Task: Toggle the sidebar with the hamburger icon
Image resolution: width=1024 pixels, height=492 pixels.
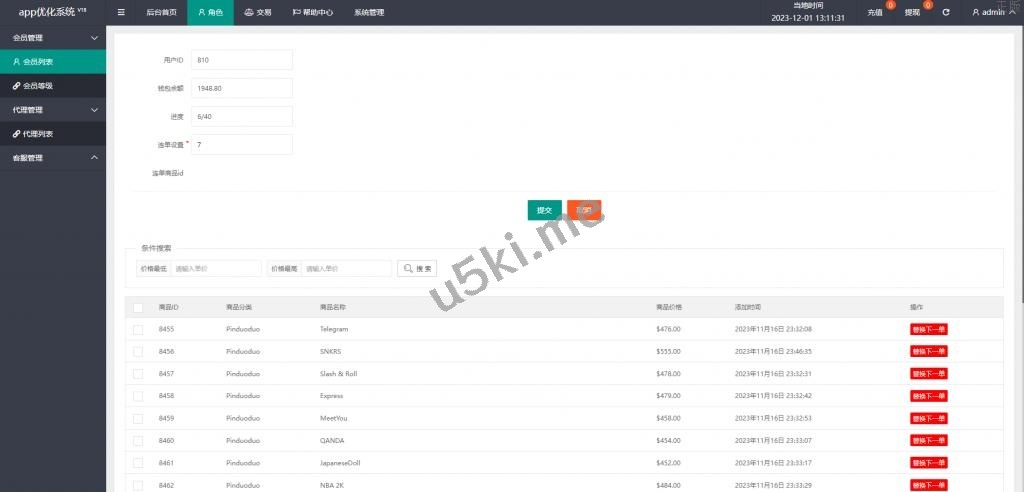Action: (121, 13)
